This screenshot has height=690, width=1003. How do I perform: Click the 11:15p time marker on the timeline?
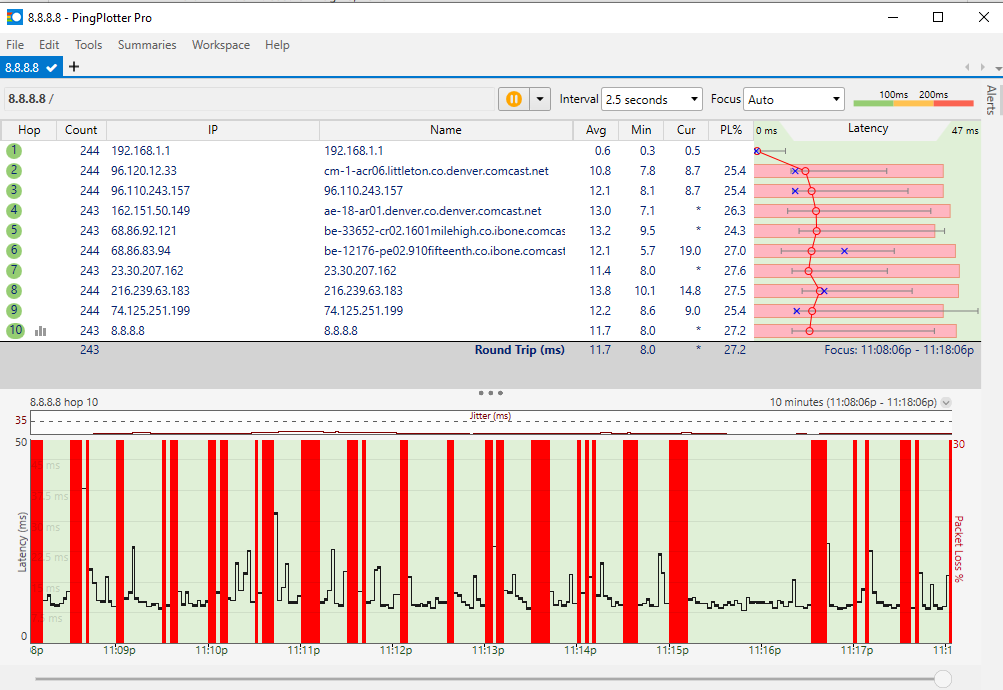[672, 650]
